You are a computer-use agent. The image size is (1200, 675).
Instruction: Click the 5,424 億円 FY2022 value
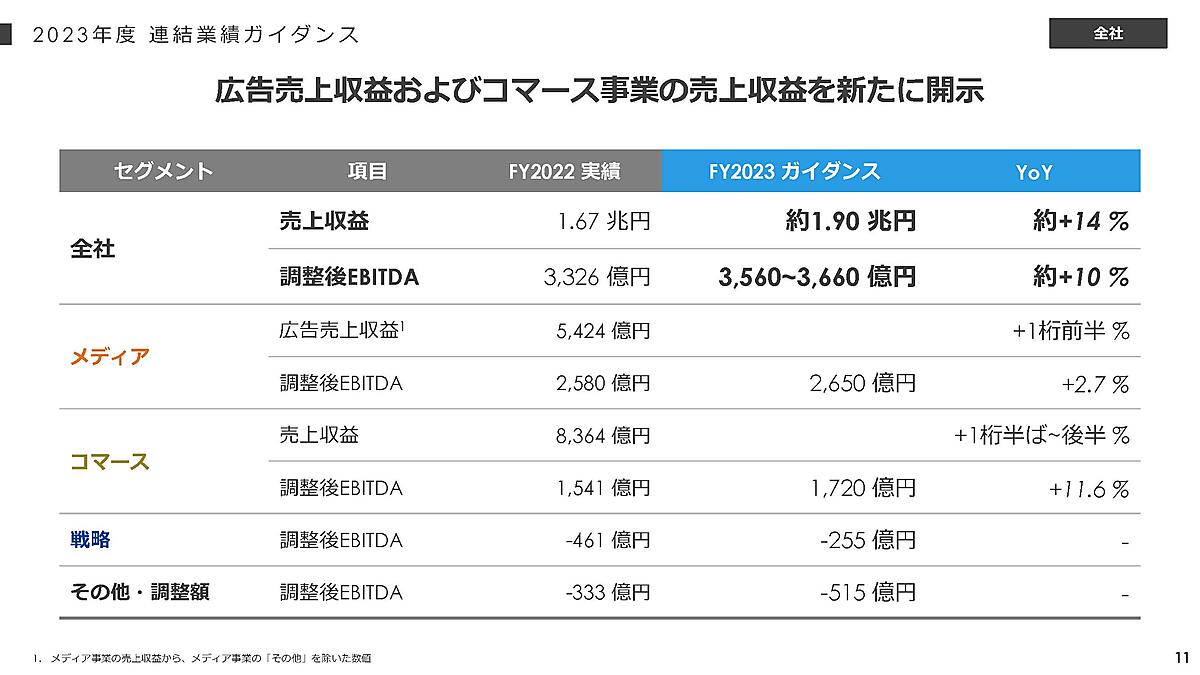[603, 330]
